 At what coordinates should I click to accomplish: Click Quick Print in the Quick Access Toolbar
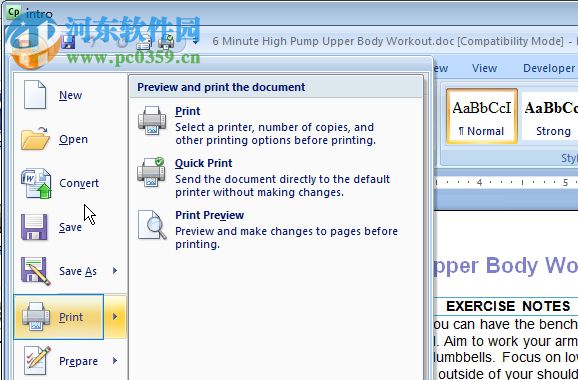point(166,42)
